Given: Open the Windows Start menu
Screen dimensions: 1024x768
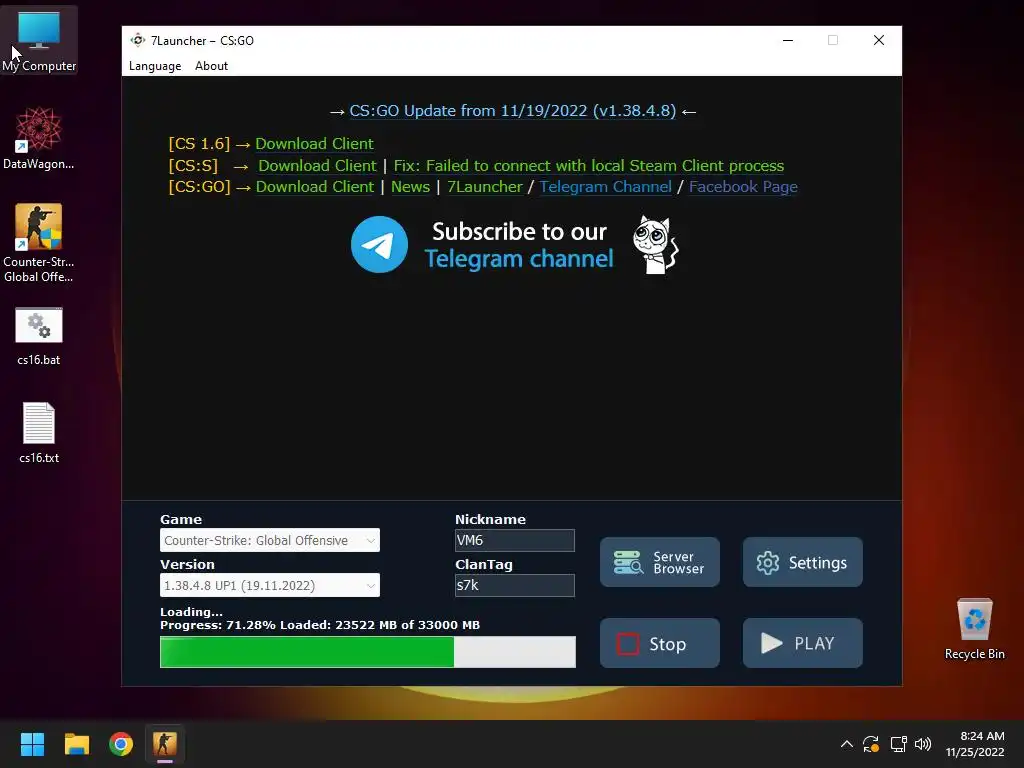Looking at the screenshot, I should (x=32, y=744).
